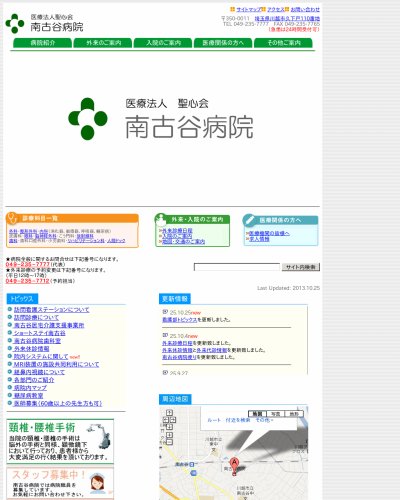Click the stethoscope icon on the orange panel

(x=12, y=217)
